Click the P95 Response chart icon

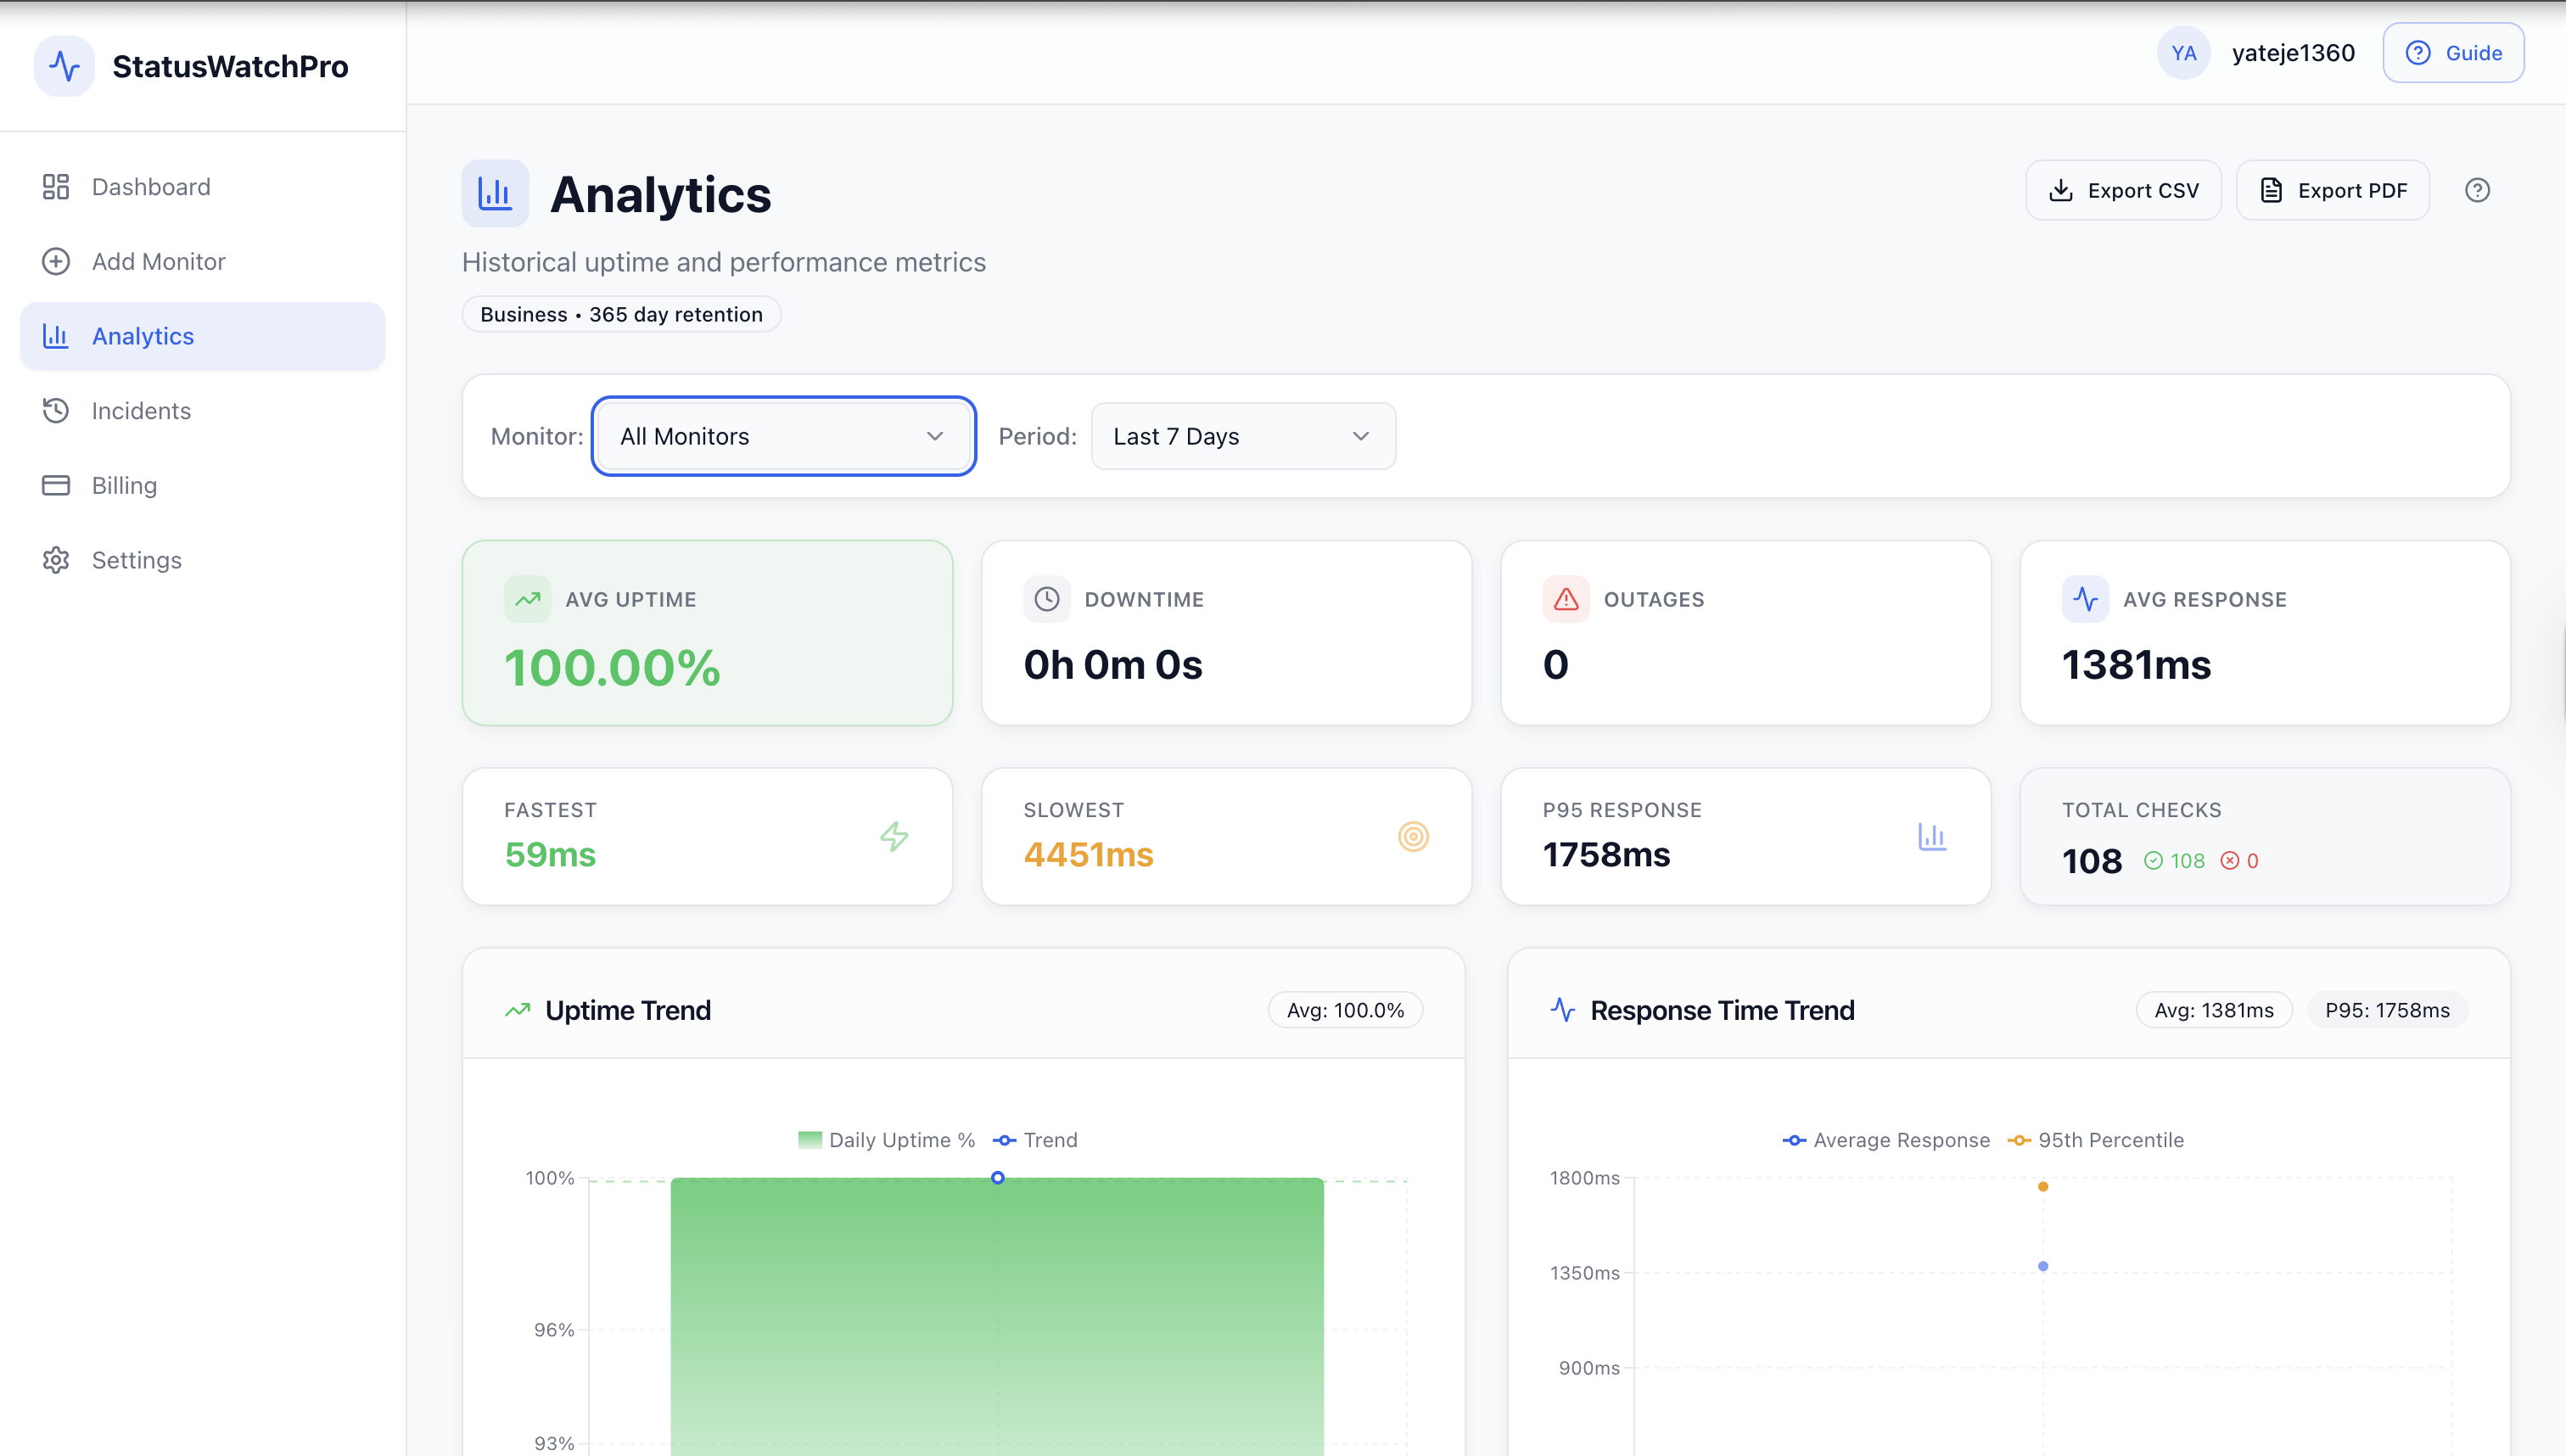point(1932,836)
